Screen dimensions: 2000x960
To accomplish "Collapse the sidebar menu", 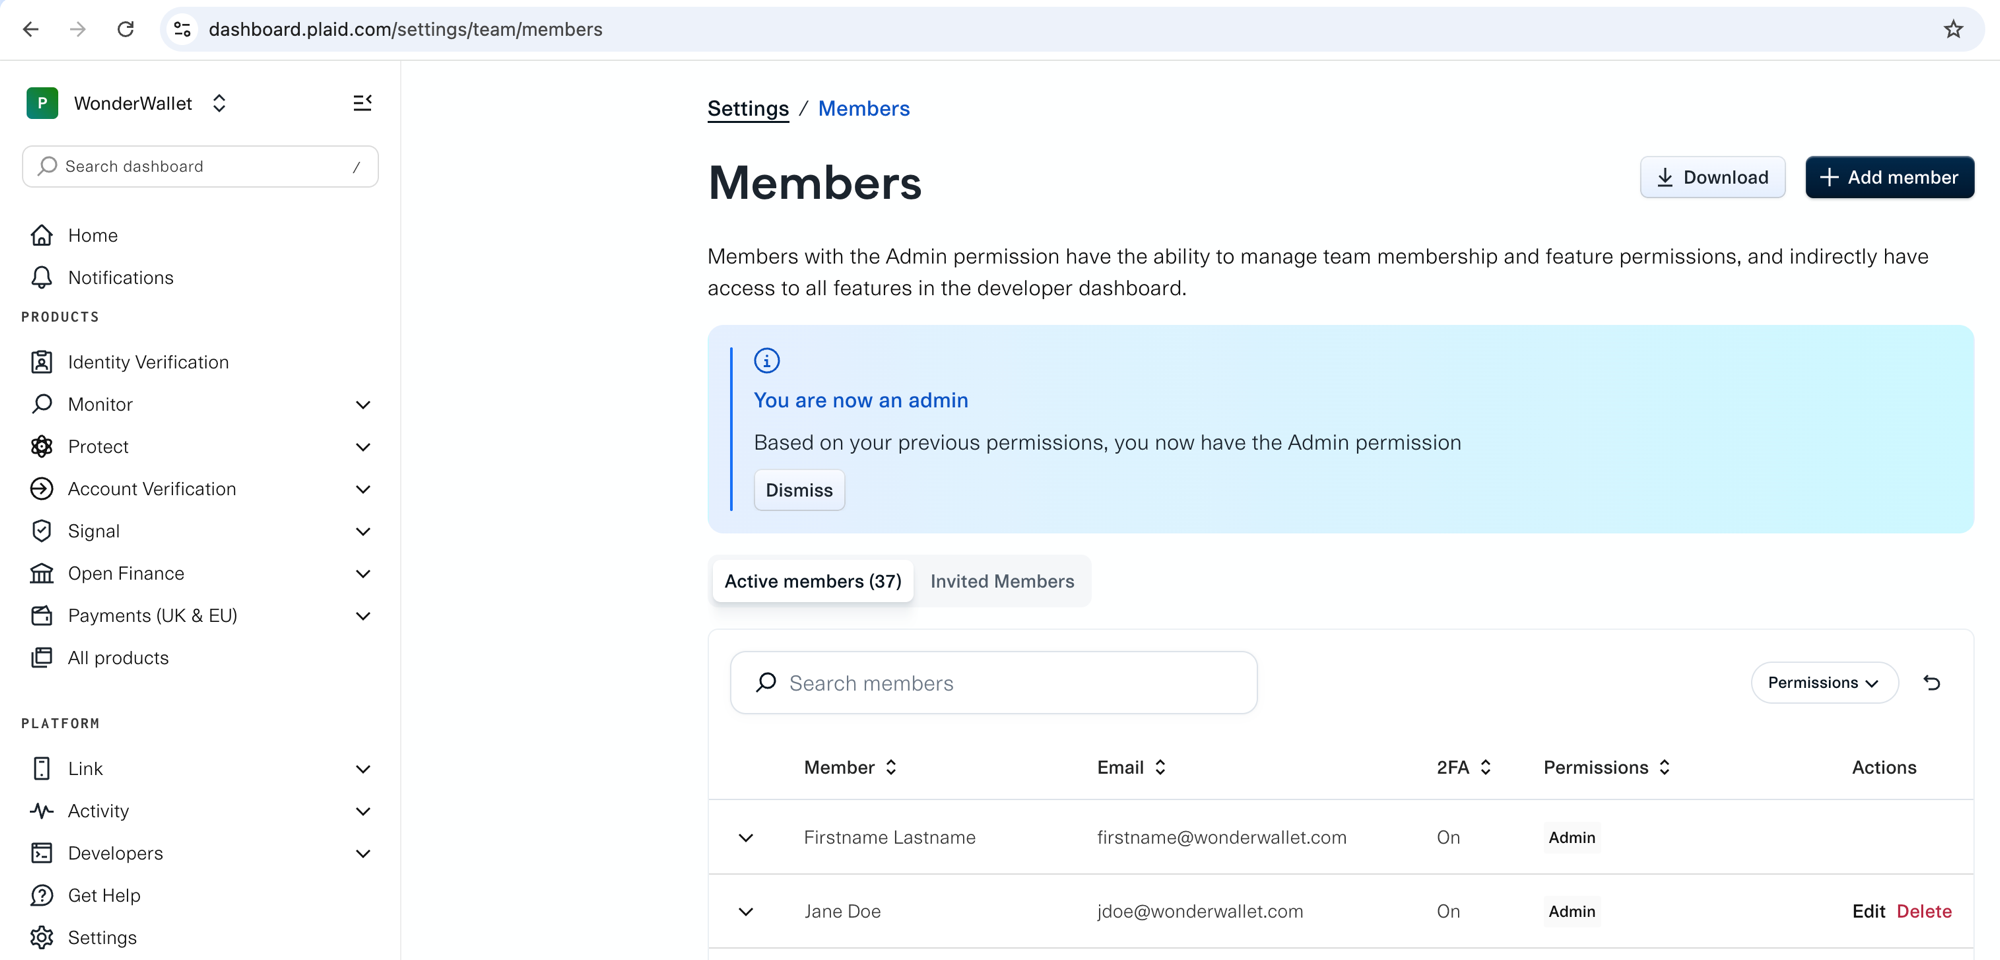I will pyautogui.click(x=362, y=103).
